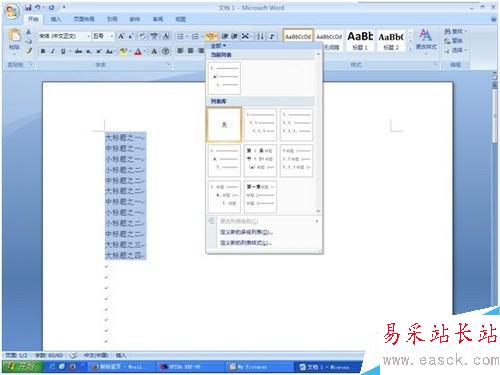This screenshot has width=500, height=375.
Task: Switch to the 邮件 (Mailings) tab
Action: [135, 19]
